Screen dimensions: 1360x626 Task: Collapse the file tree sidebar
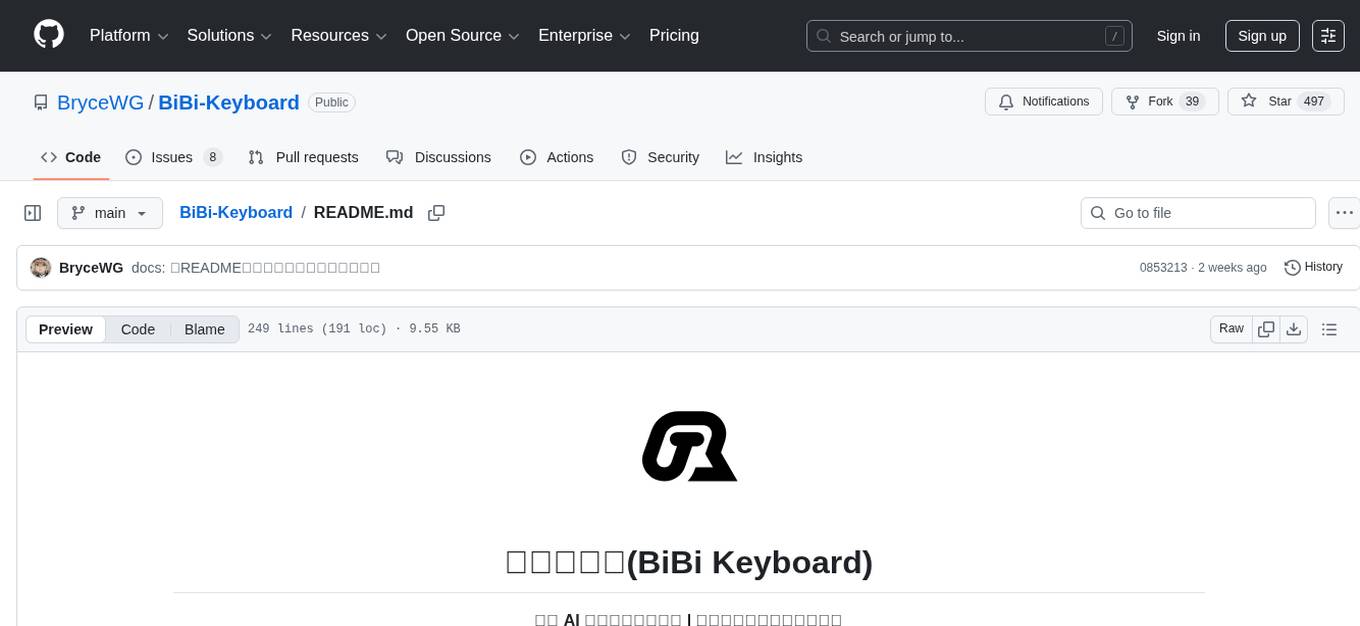(x=33, y=213)
